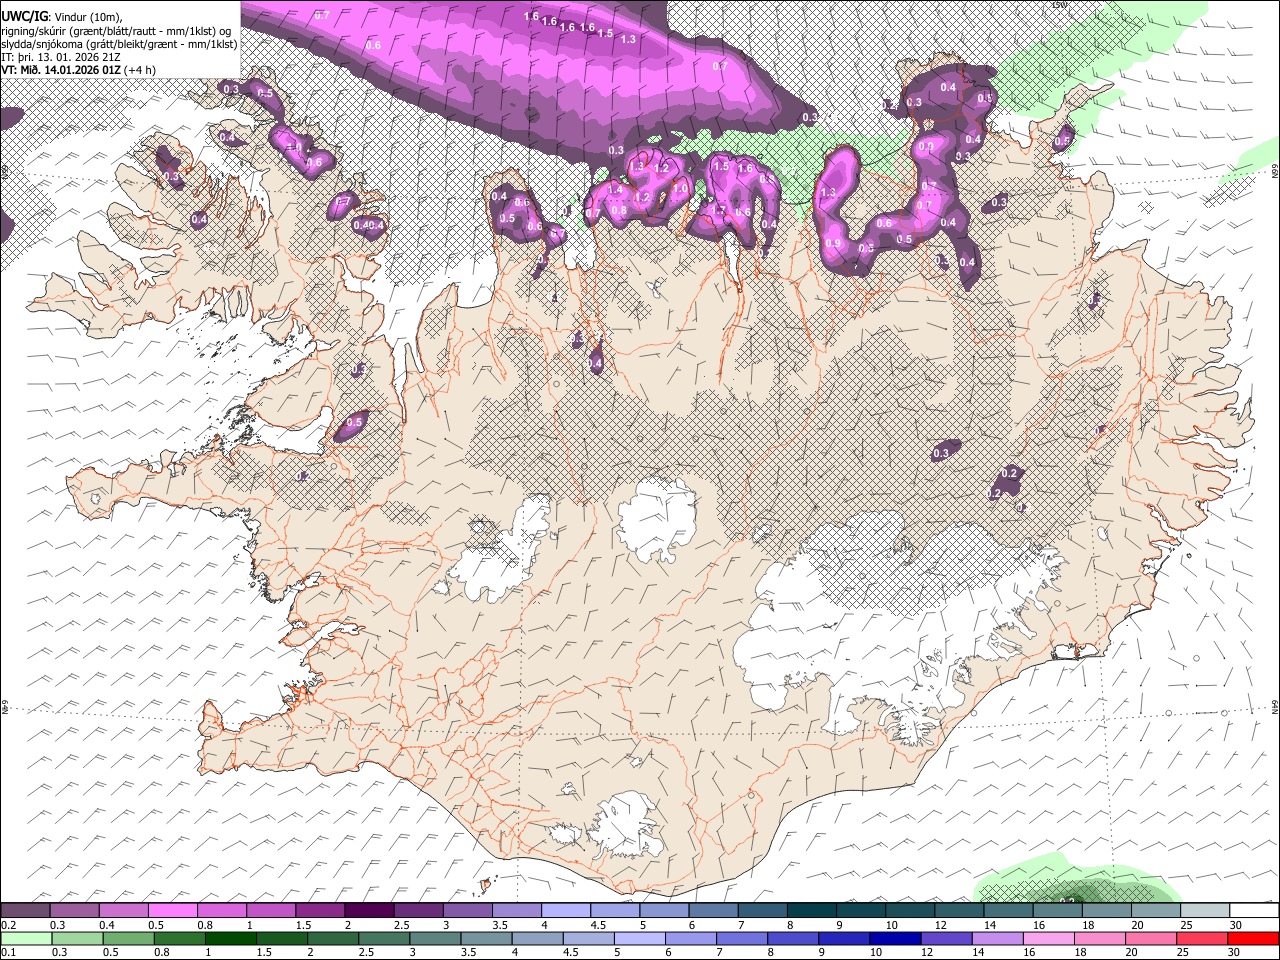Screen dimensions: 1280x960
Task: Click the '0.2' label on the snow scale
Action: tap(8, 925)
